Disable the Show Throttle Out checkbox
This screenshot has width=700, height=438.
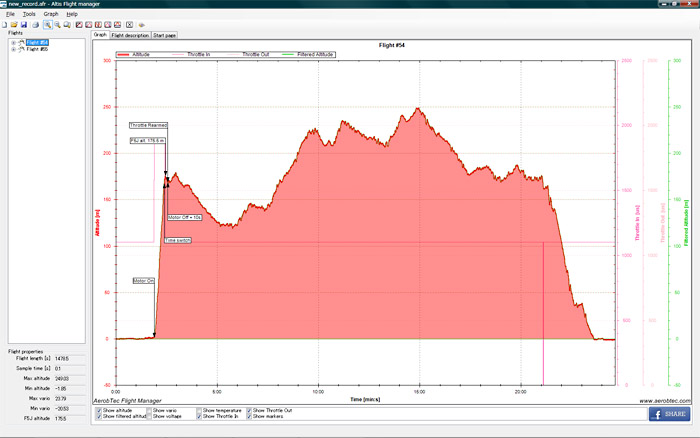point(249,410)
